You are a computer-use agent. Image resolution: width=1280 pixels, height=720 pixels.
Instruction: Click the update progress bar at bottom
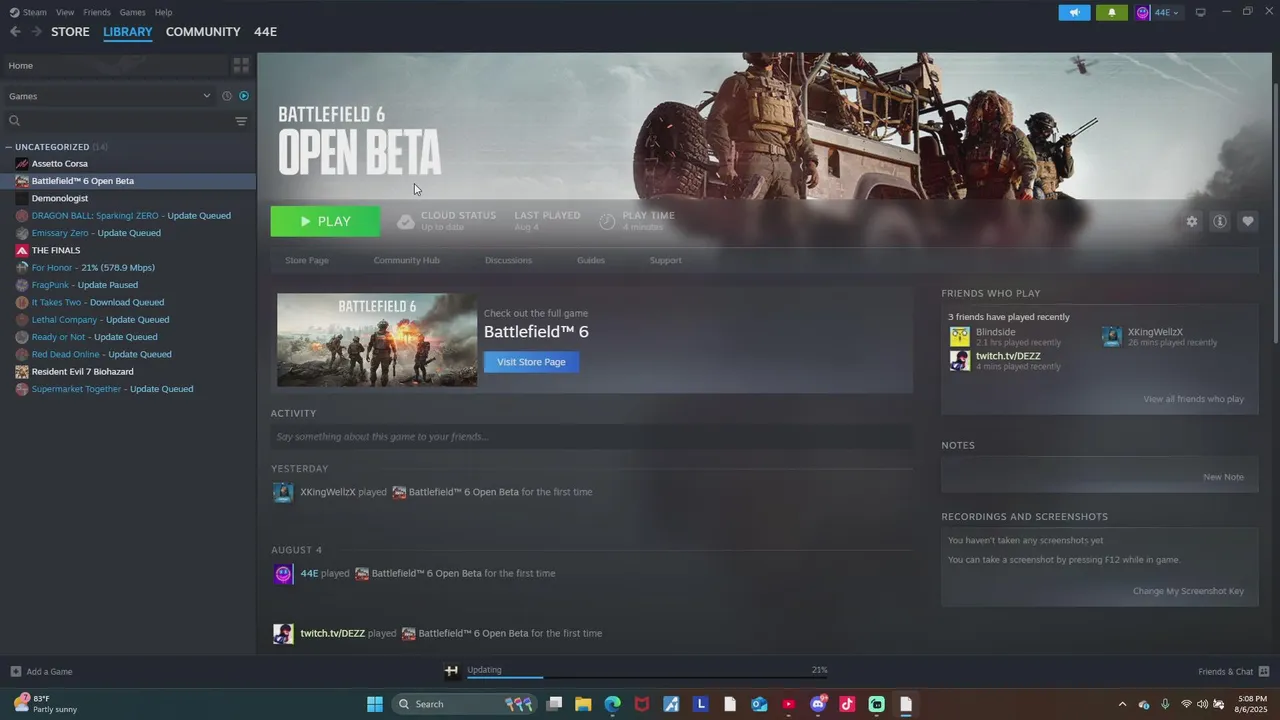click(647, 677)
